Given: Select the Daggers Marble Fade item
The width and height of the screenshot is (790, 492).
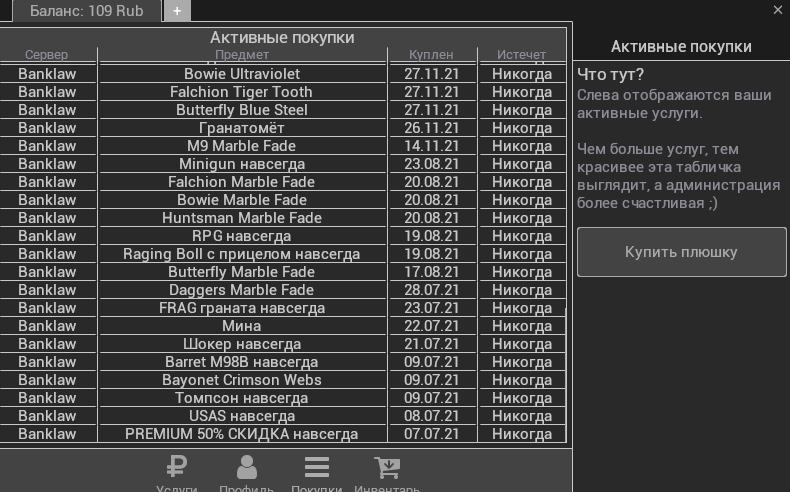Looking at the screenshot, I should click(x=242, y=290).
